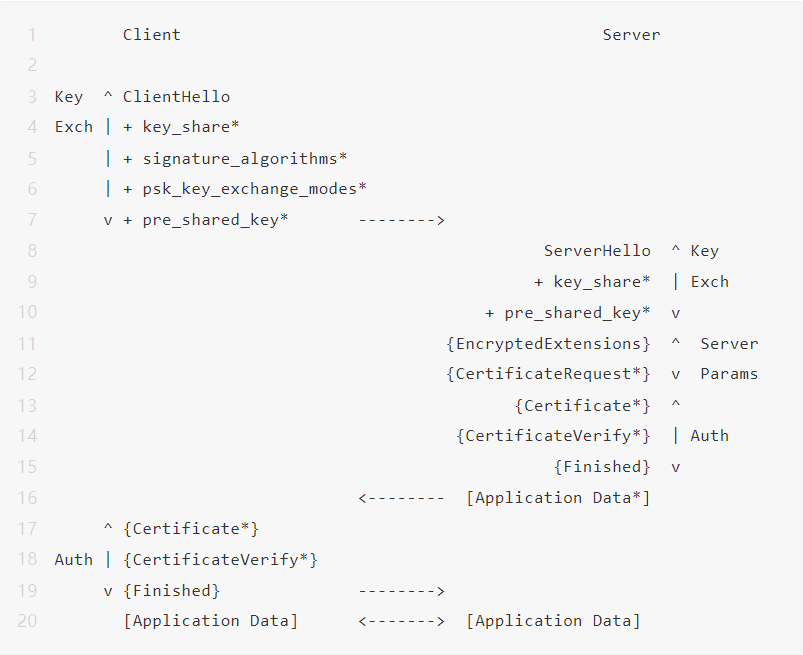Click the "Params" label text
803x655 pixels.
click(729, 374)
